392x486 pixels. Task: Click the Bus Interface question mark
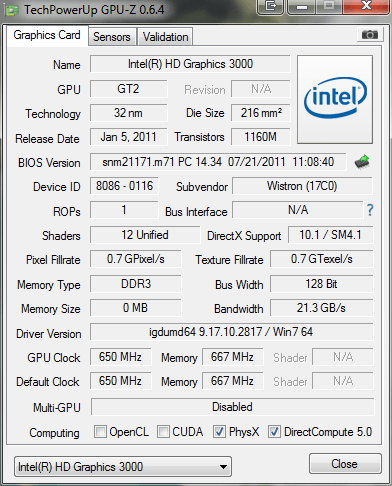point(370,210)
